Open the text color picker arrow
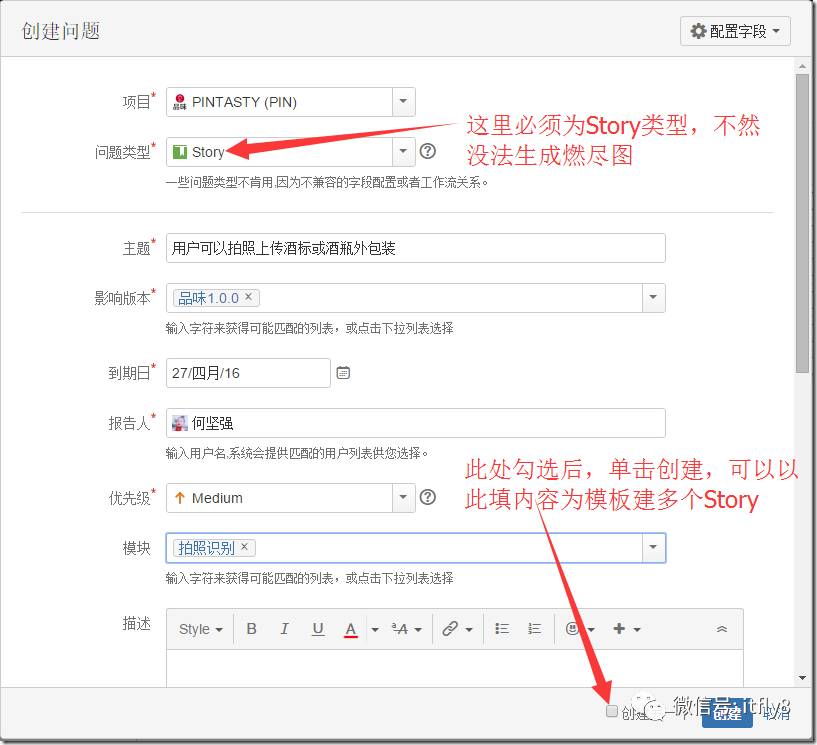The image size is (817, 745). point(375,630)
